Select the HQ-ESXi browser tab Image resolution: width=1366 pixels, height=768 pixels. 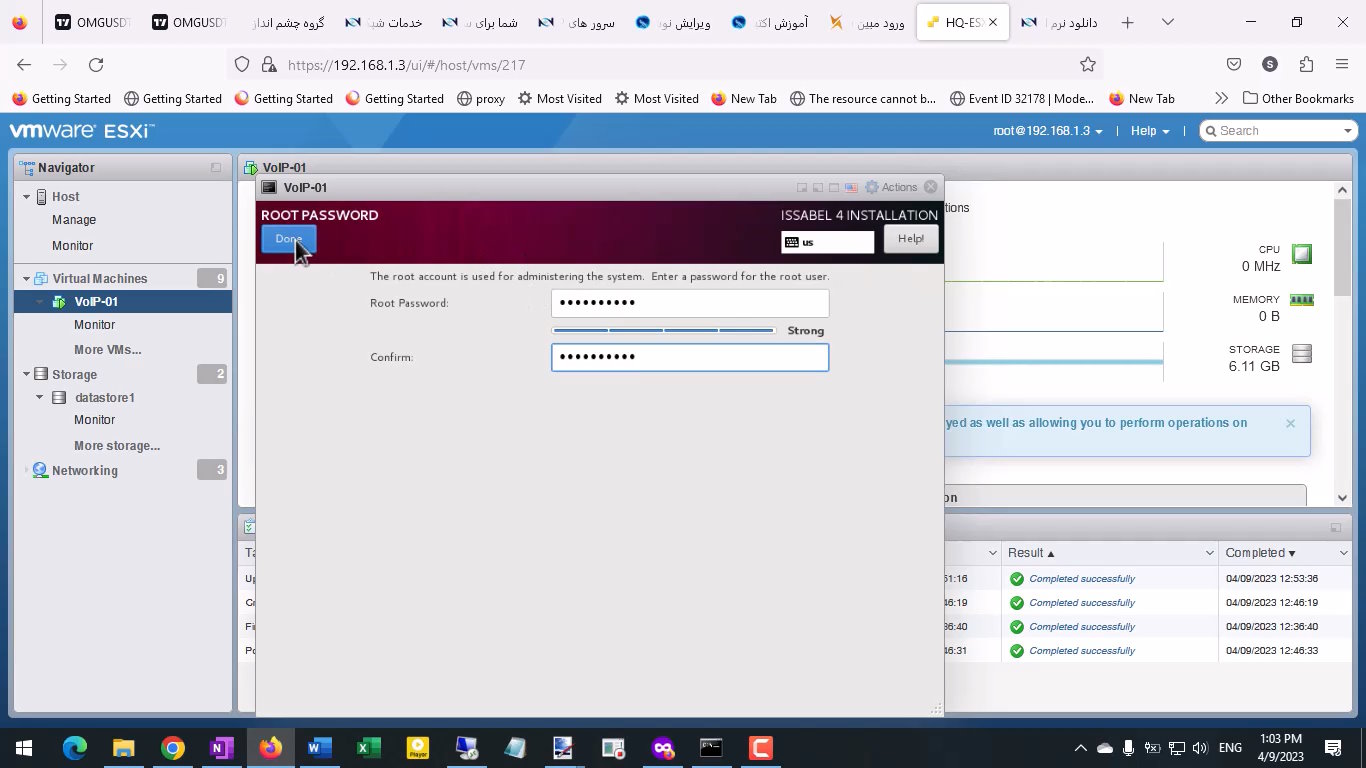963,22
